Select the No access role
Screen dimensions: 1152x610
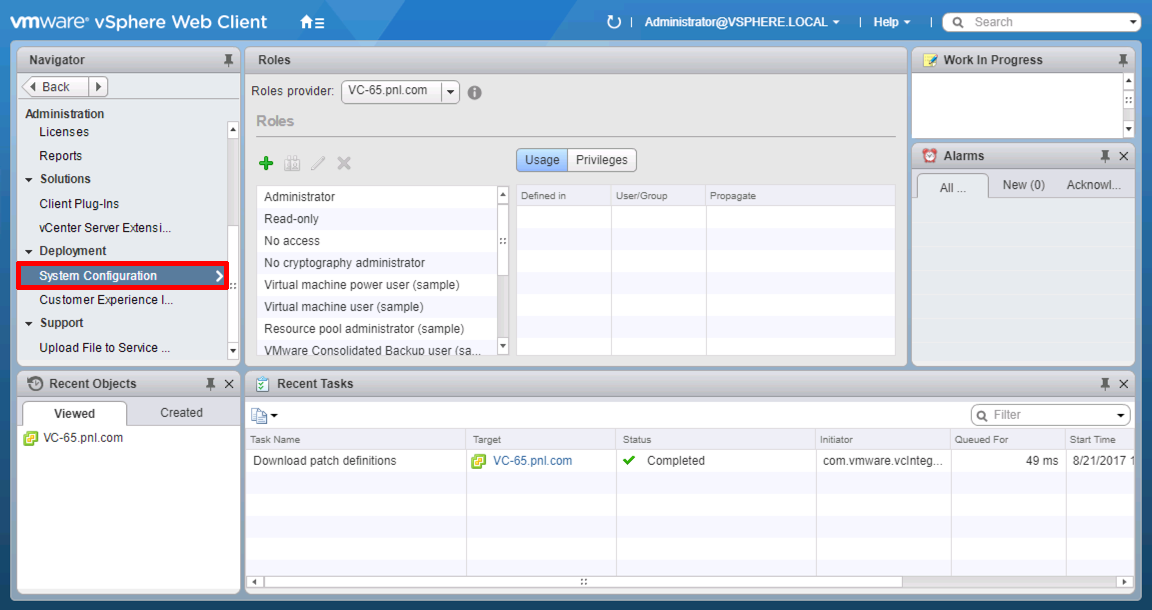[x=378, y=241]
